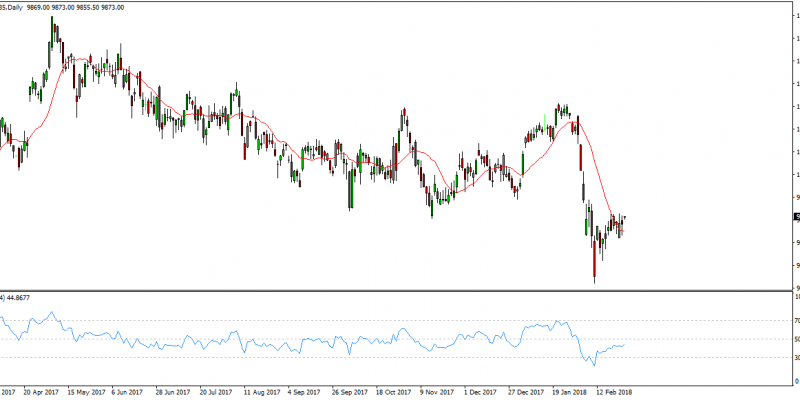Click the 70 level on RSI scale

tap(796, 320)
